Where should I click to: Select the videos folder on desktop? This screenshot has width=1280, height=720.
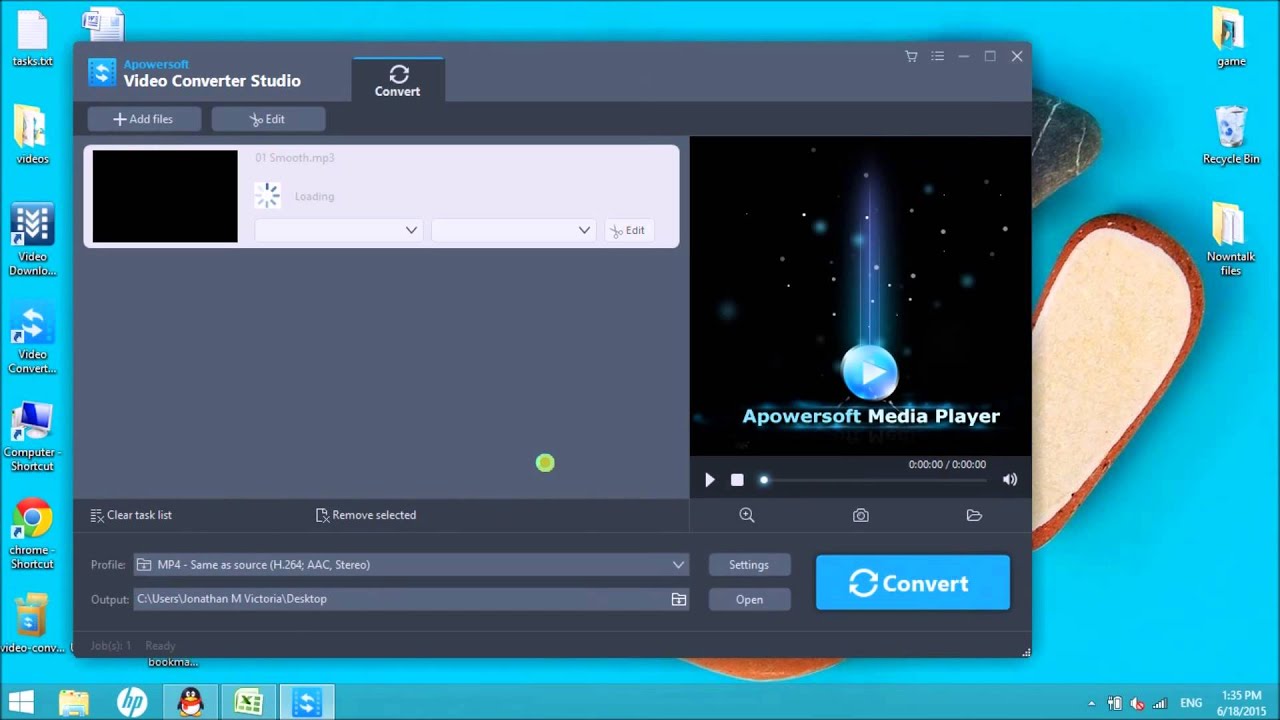(x=32, y=135)
